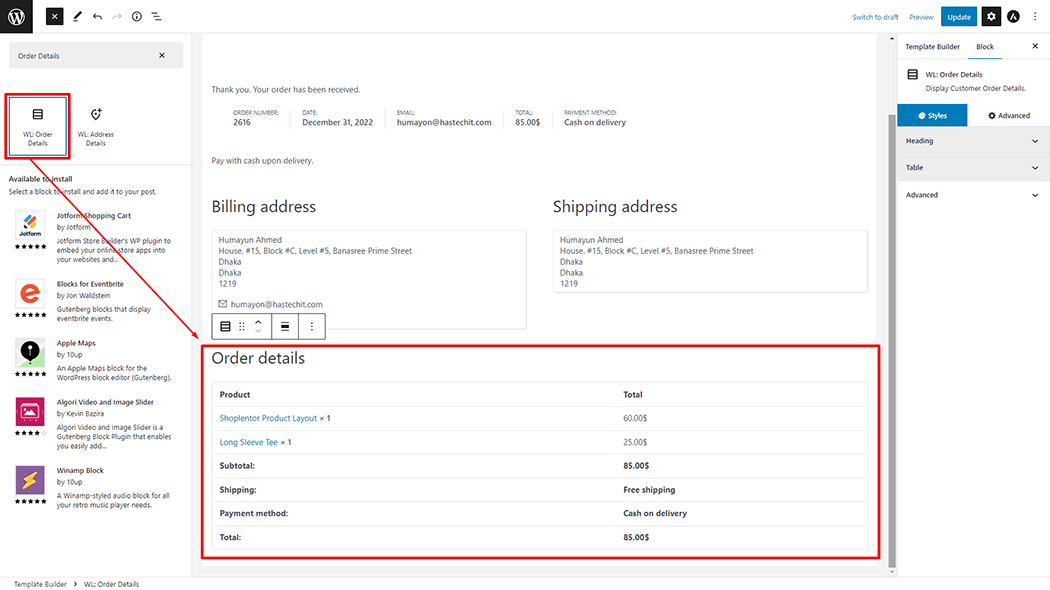Open the List View icon
The height and width of the screenshot is (590, 1050).
157,17
